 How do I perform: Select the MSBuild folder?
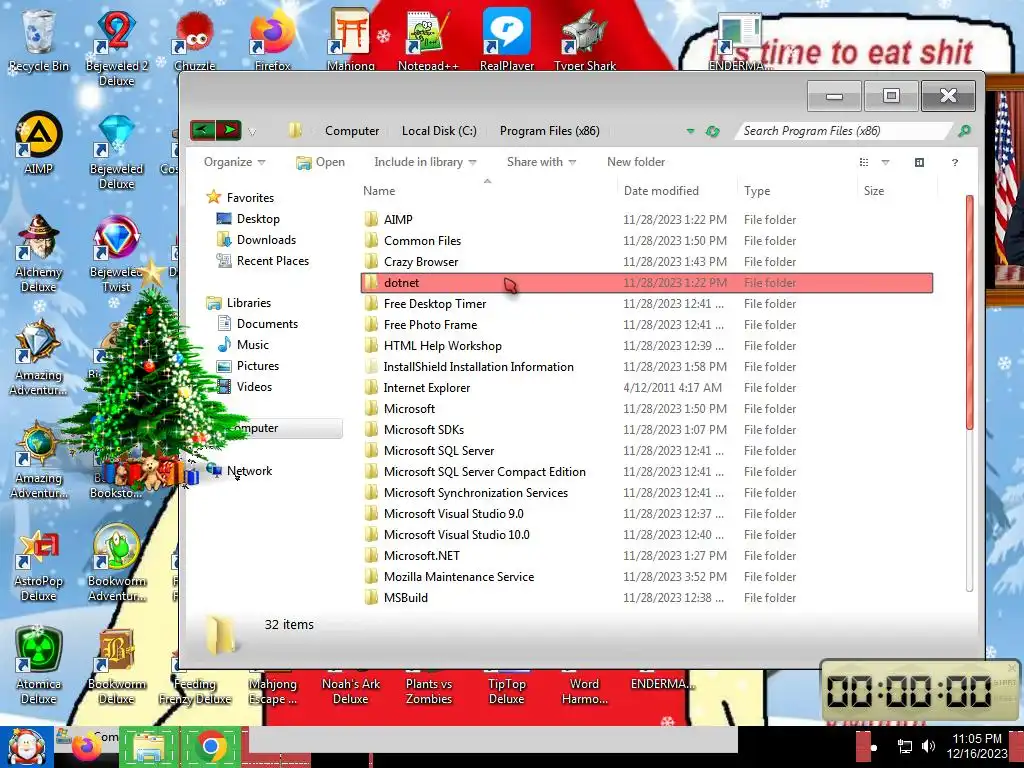coord(647,598)
